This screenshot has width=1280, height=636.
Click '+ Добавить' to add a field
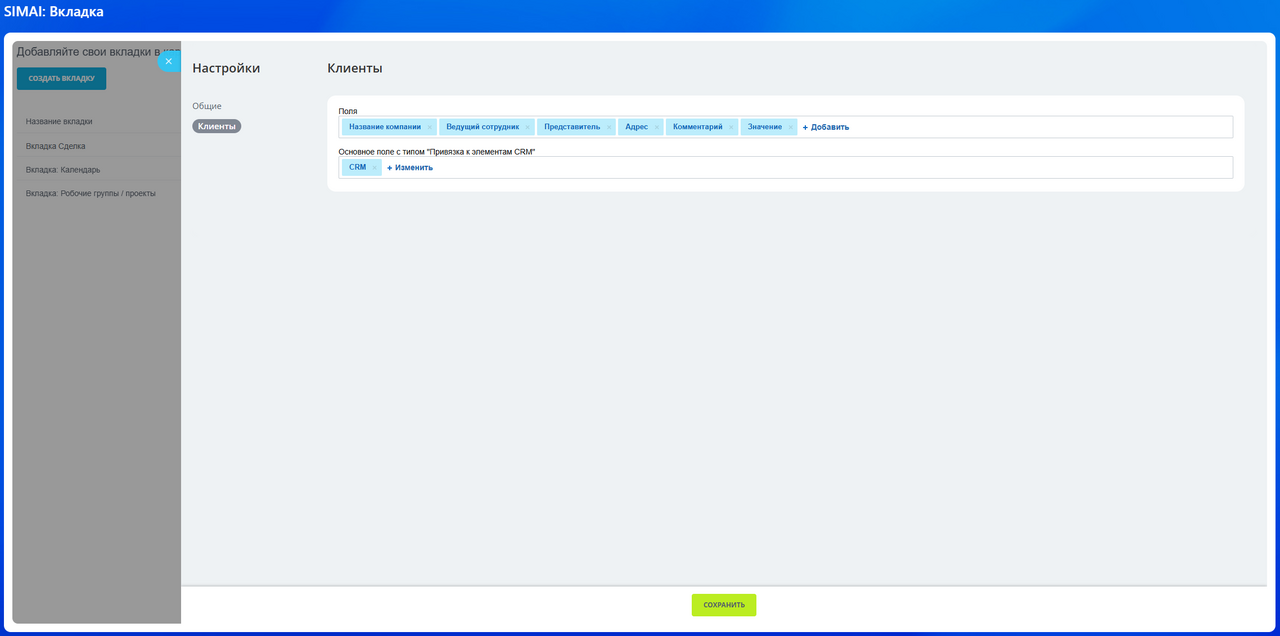tap(826, 127)
